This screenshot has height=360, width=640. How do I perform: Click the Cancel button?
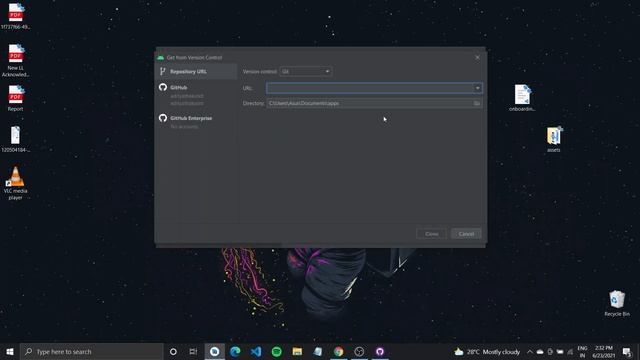tap(466, 234)
